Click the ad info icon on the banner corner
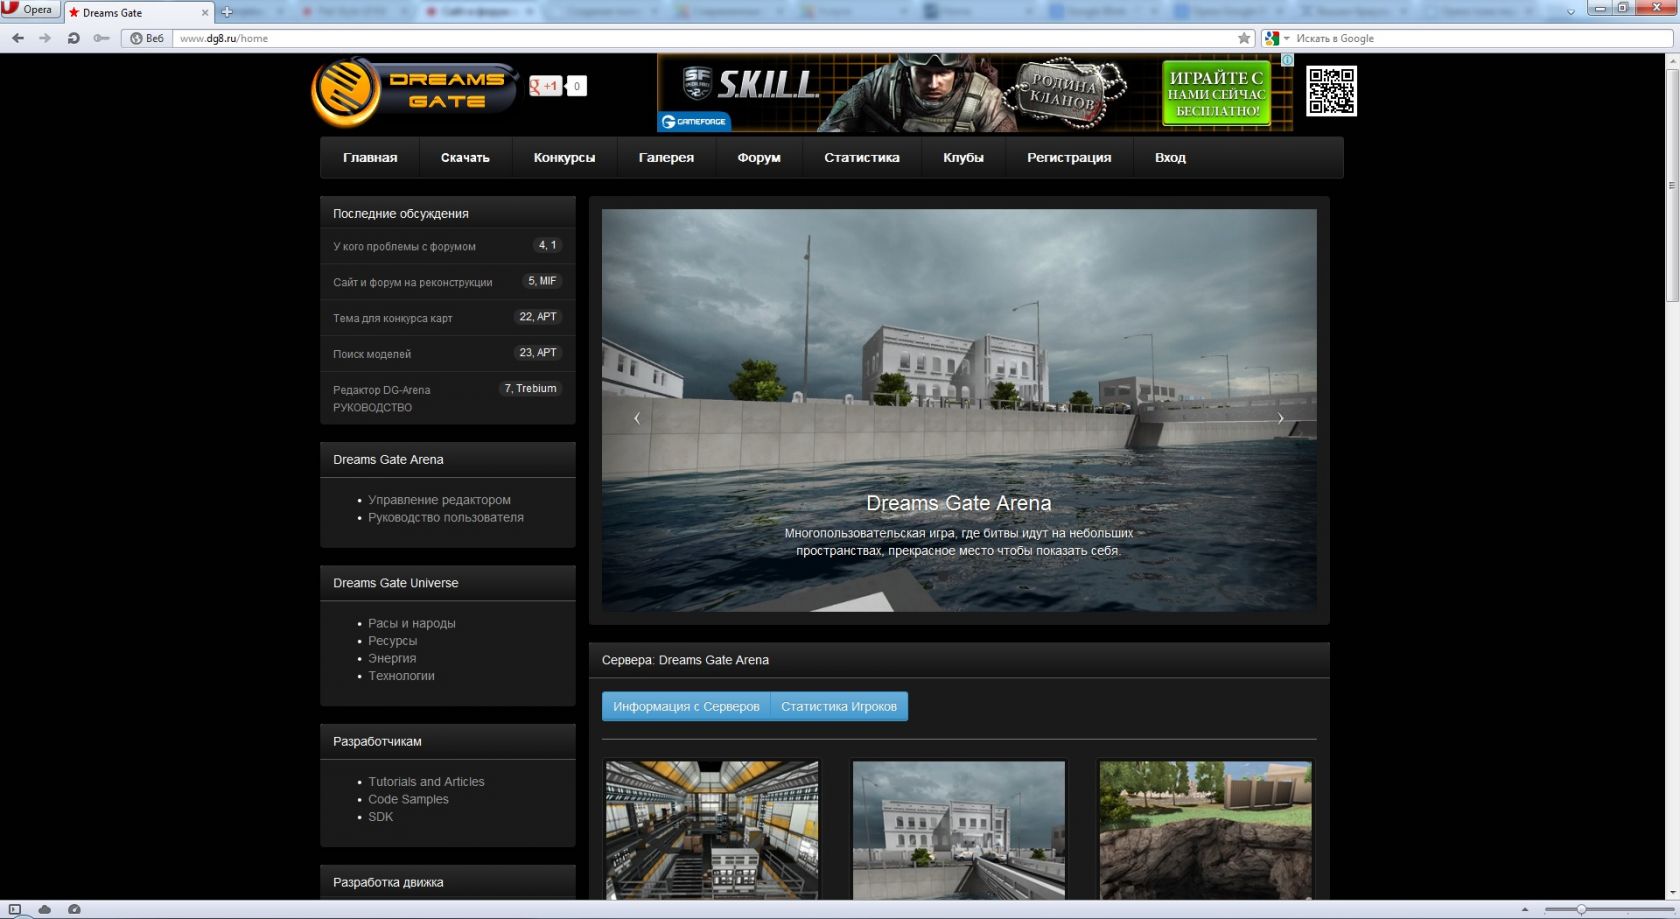This screenshot has width=1680, height=919. pos(1288,60)
